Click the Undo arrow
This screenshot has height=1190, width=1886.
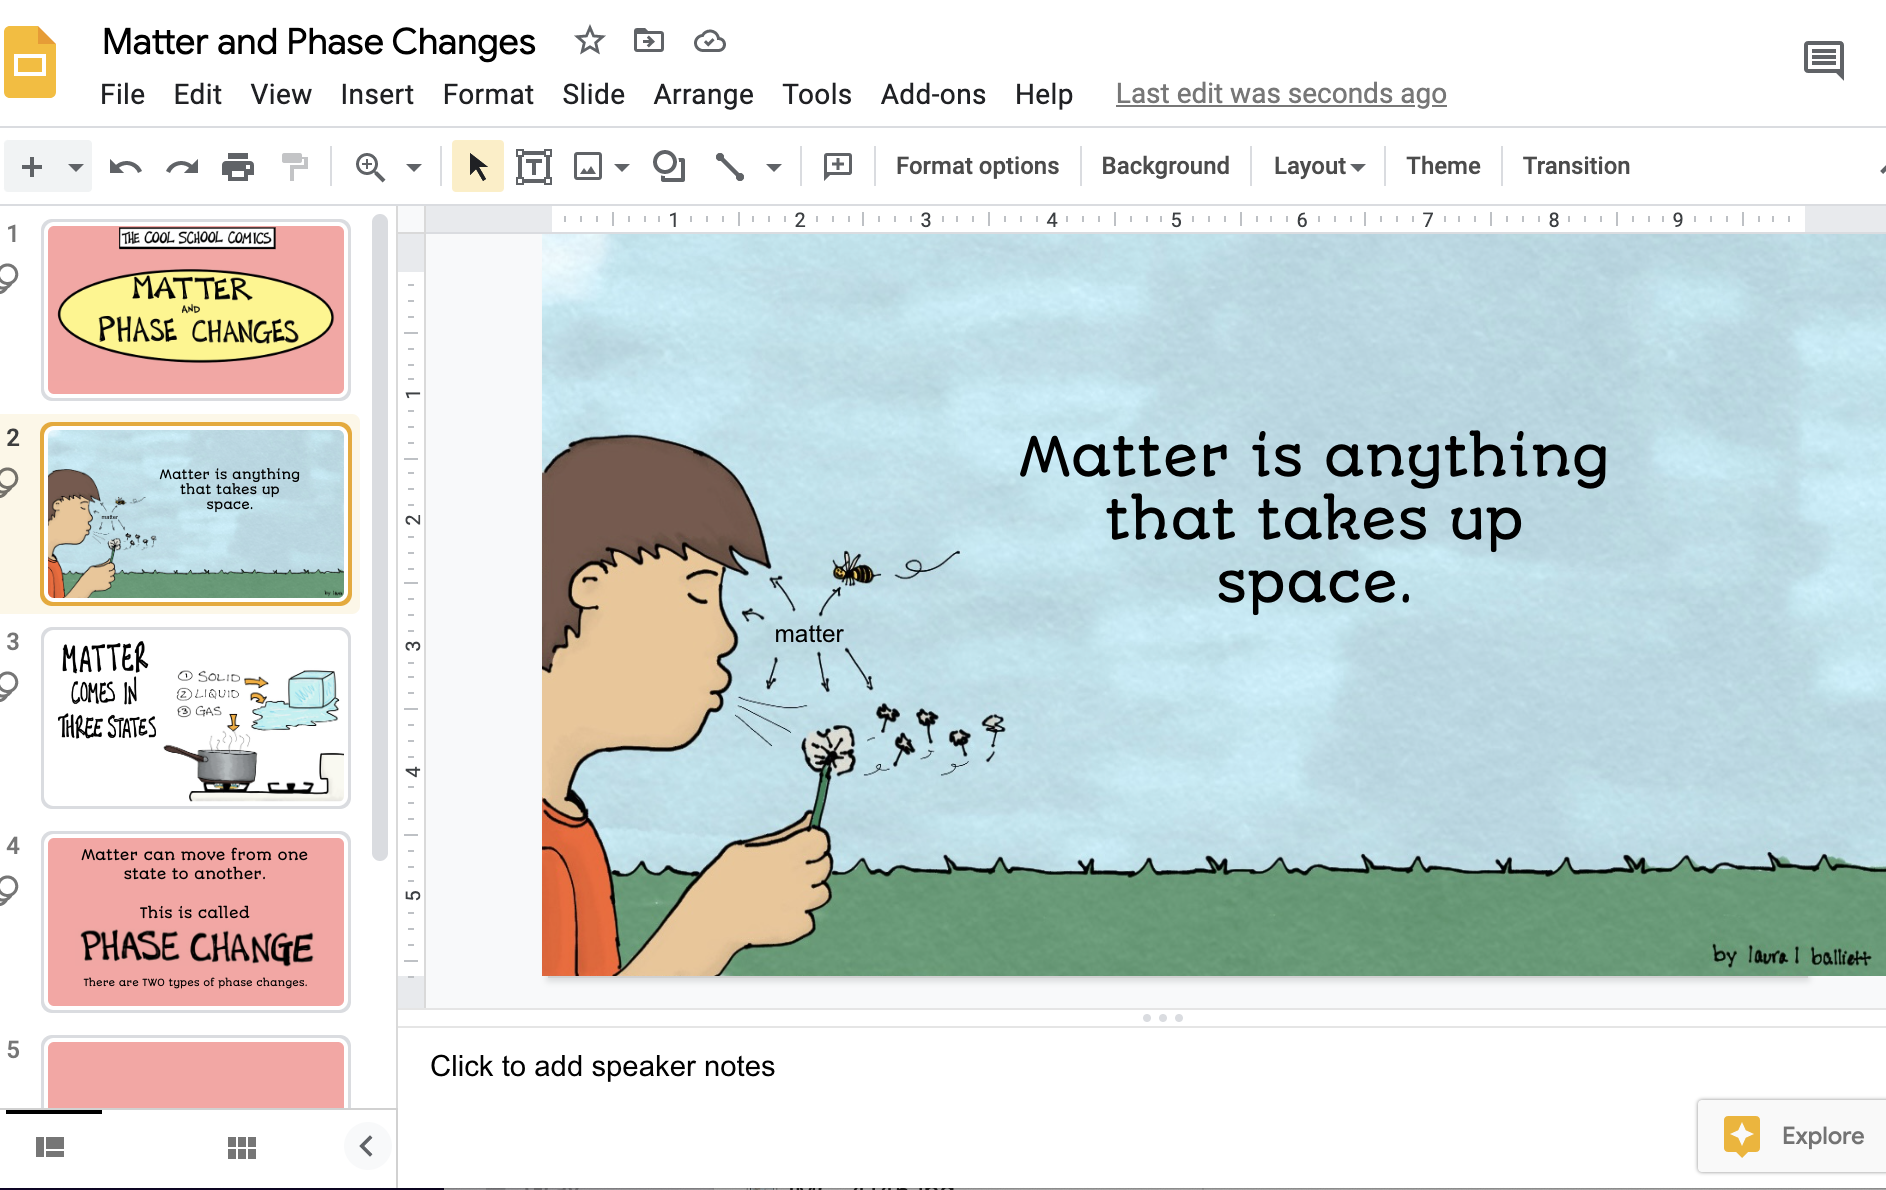(x=125, y=166)
